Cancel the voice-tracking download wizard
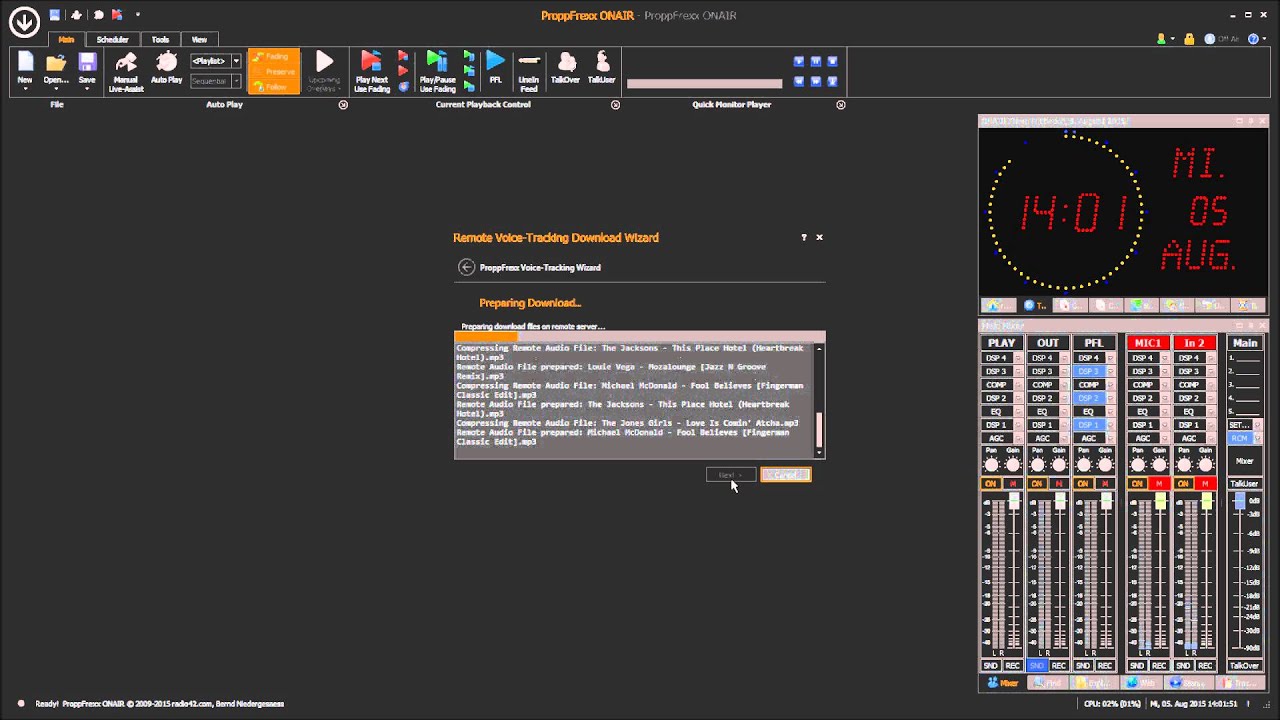Screen dimensions: 1280x720 coord(786,475)
